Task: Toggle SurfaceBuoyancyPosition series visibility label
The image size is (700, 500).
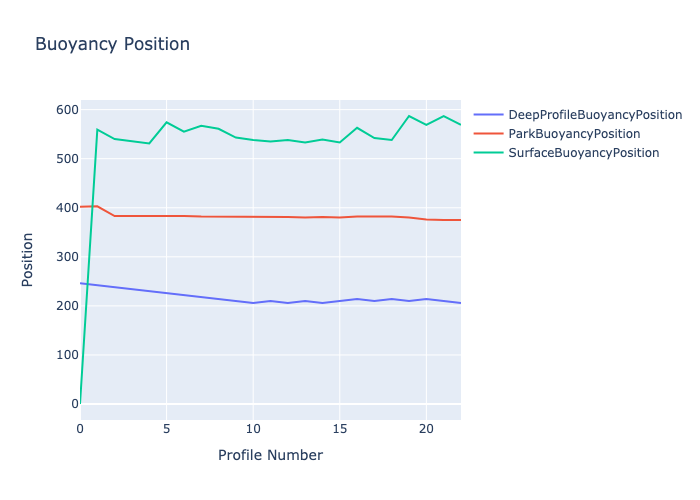Action: pos(583,153)
